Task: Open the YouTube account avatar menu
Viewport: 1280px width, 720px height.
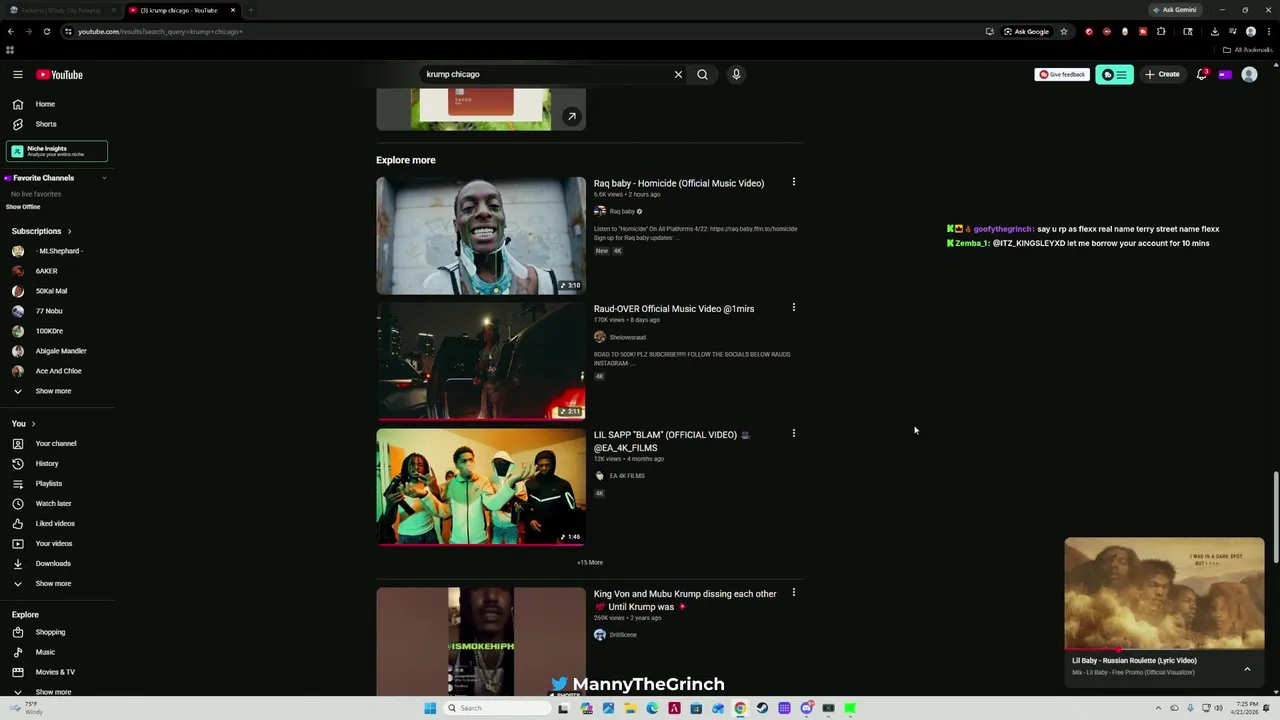Action: [x=1249, y=74]
